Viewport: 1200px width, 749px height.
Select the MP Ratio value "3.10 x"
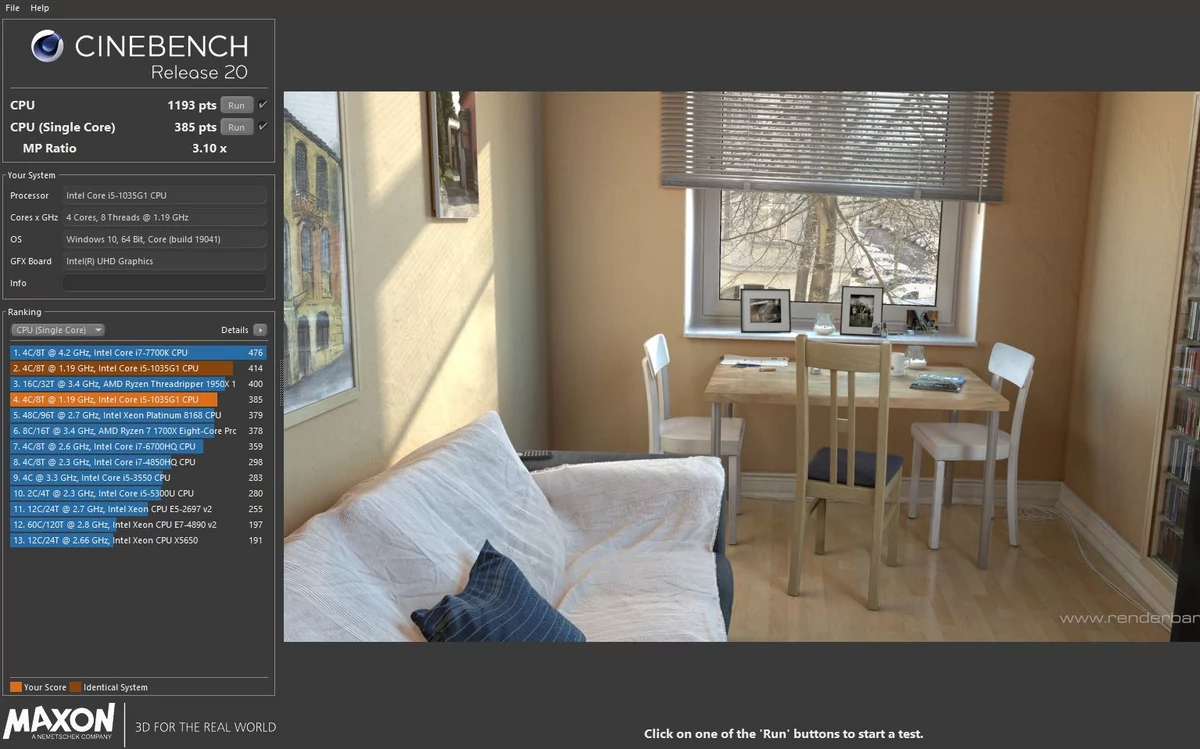click(209, 148)
